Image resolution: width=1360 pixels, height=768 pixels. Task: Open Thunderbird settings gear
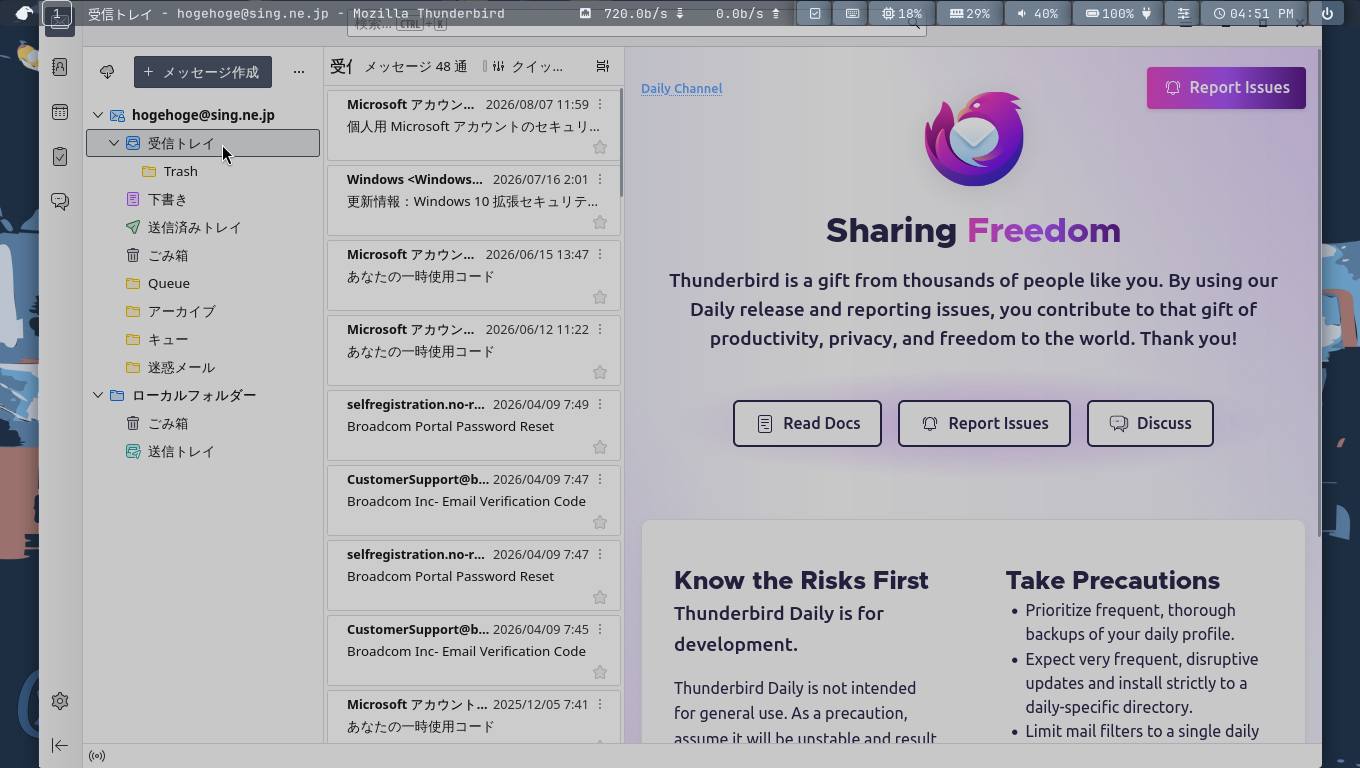[60, 701]
